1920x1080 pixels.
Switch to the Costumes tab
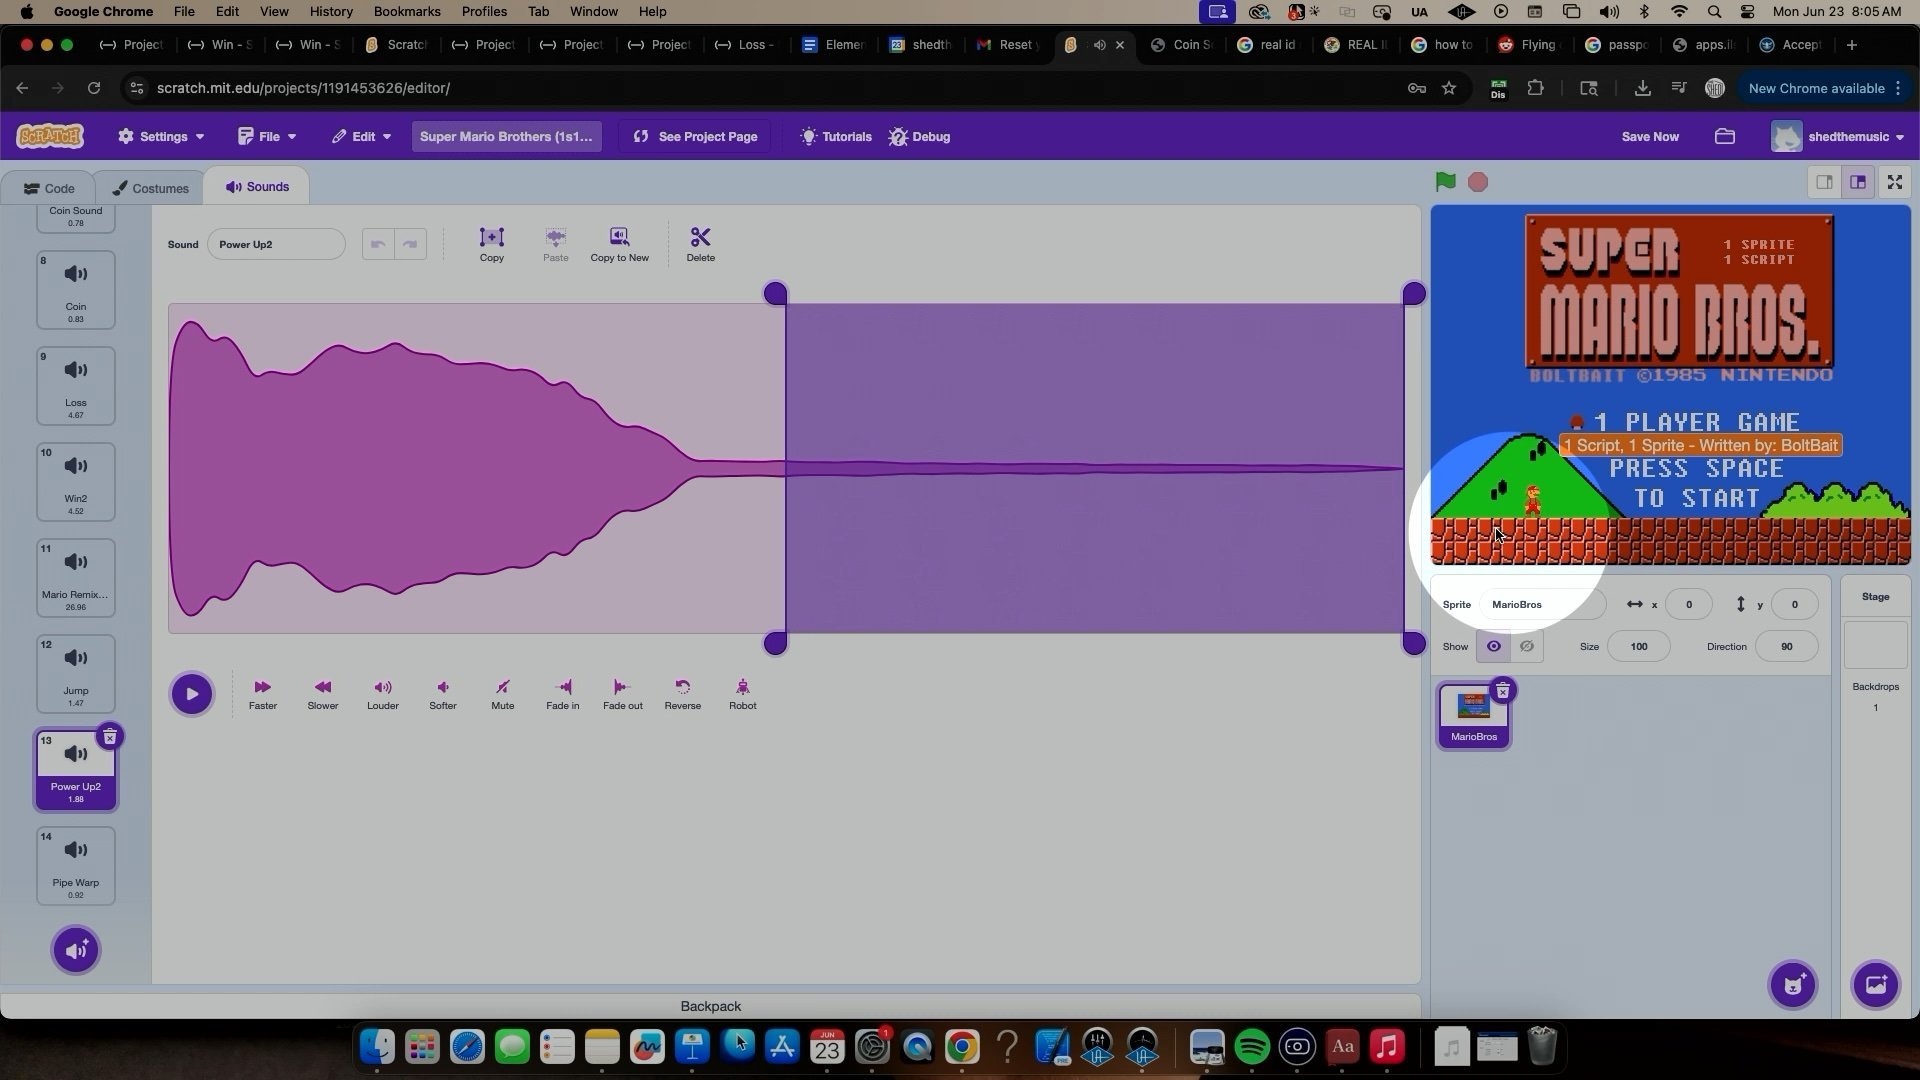tap(150, 188)
